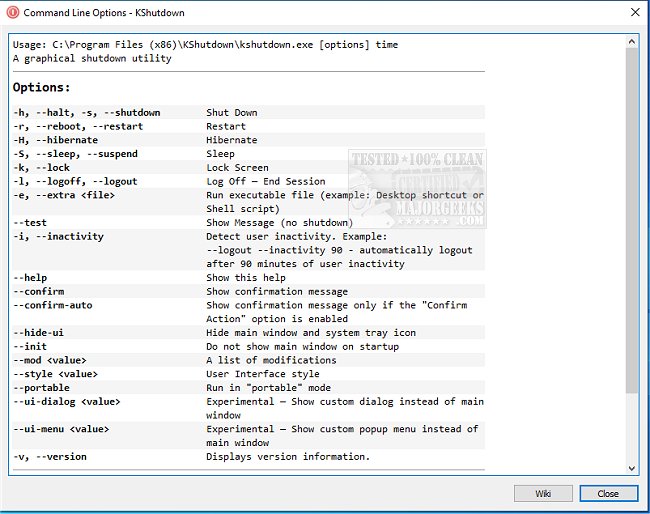Image resolution: width=650 pixels, height=514 pixels.
Task: Click the "--test" option text
Action: [x=30, y=223]
